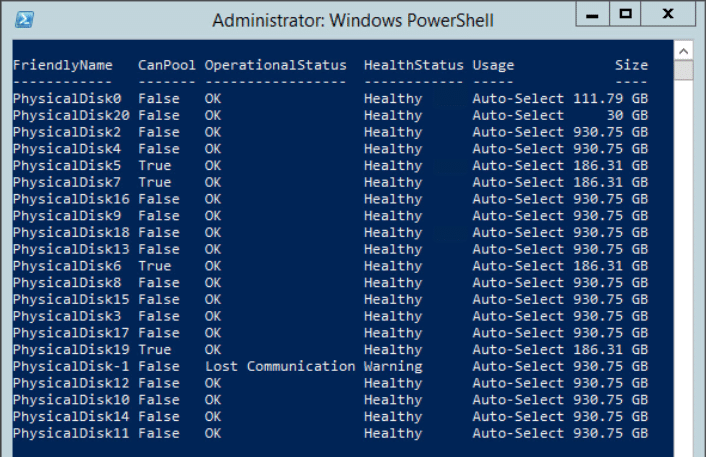
Task: Click the 186.31 GB size of PhysicalDisk19
Action: tap(611, 350)
